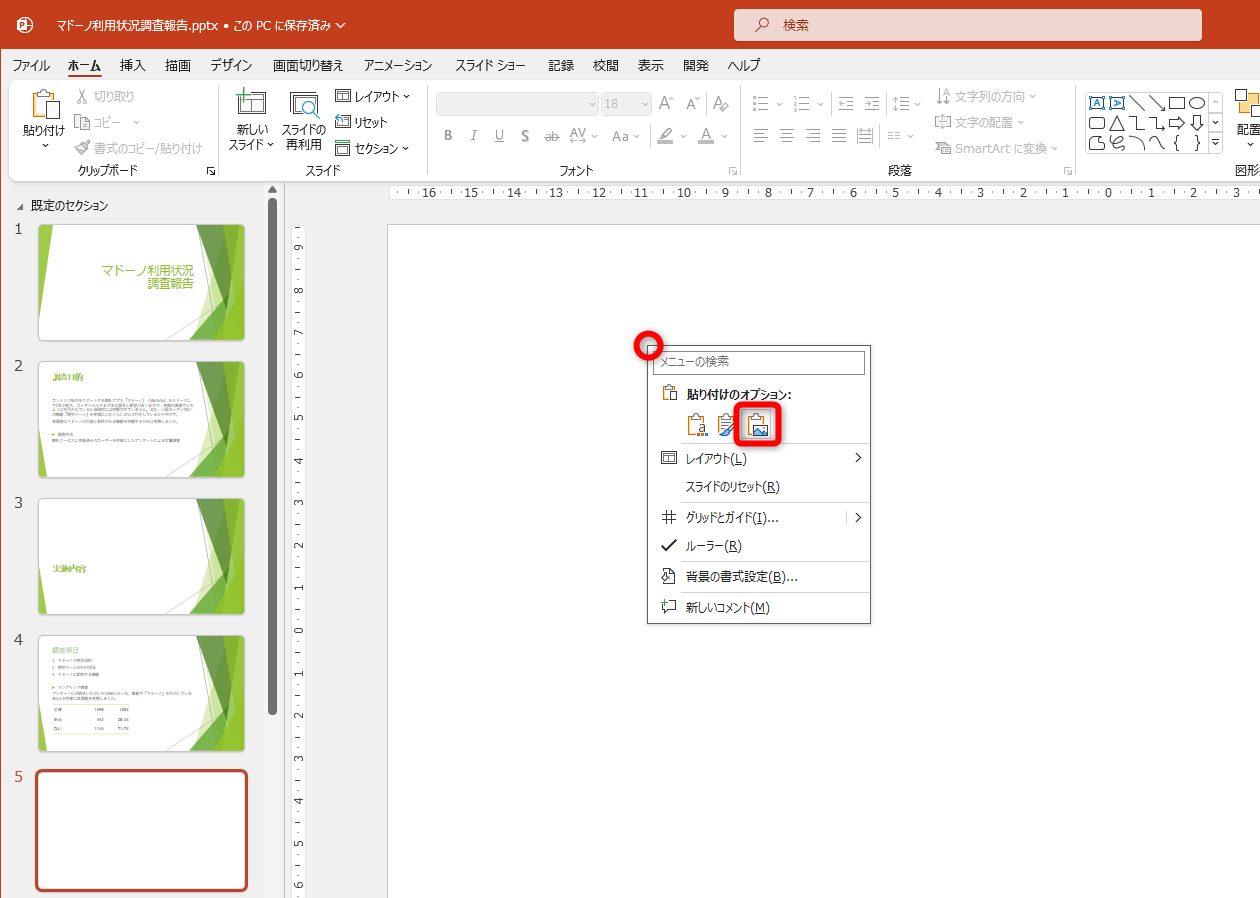Align text left in the paragraph group
This screenshot has height=898, width=1260.
click(x=761, y=136)
